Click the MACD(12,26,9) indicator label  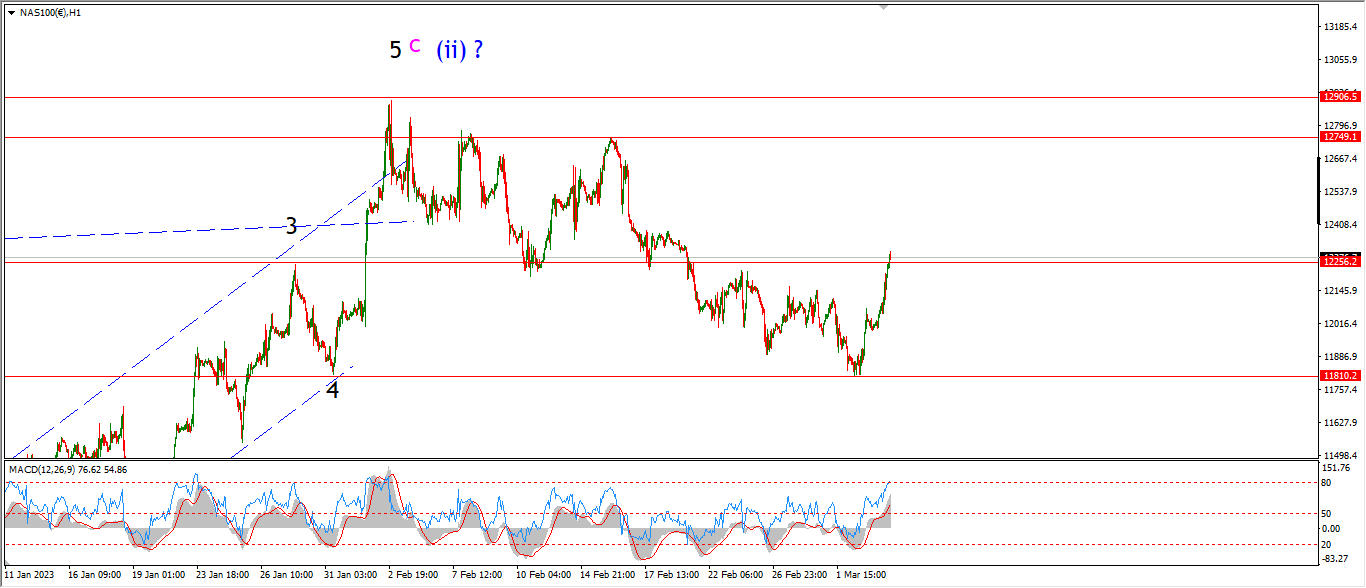click(x=70, y=469)
